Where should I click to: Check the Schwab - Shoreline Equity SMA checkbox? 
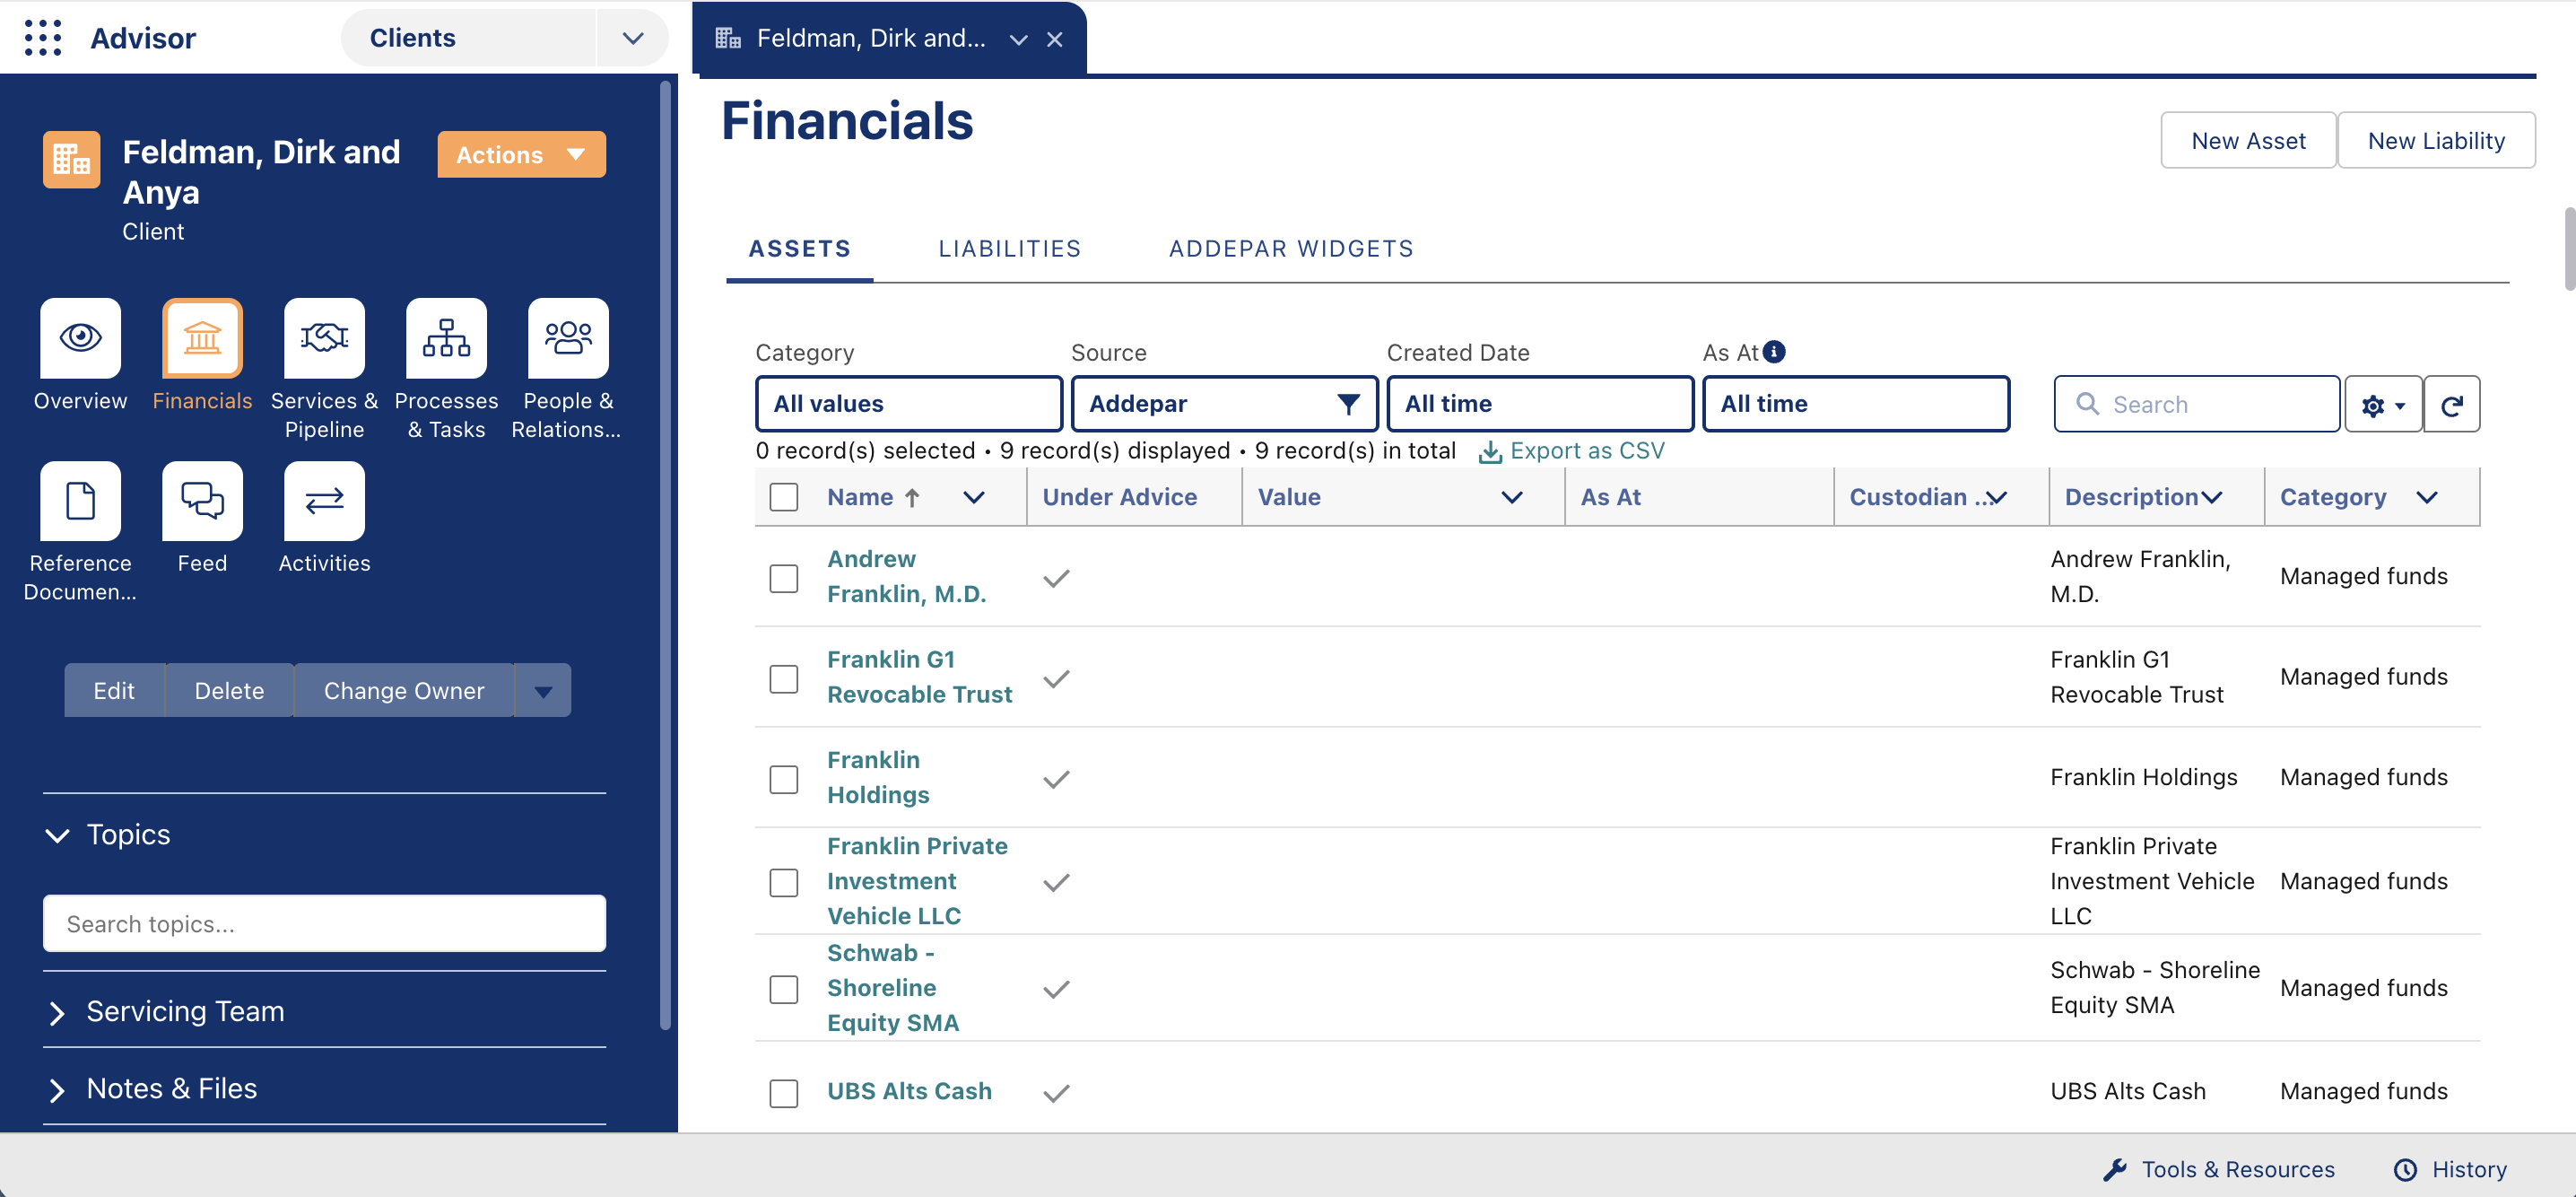[x=784, y=989]
